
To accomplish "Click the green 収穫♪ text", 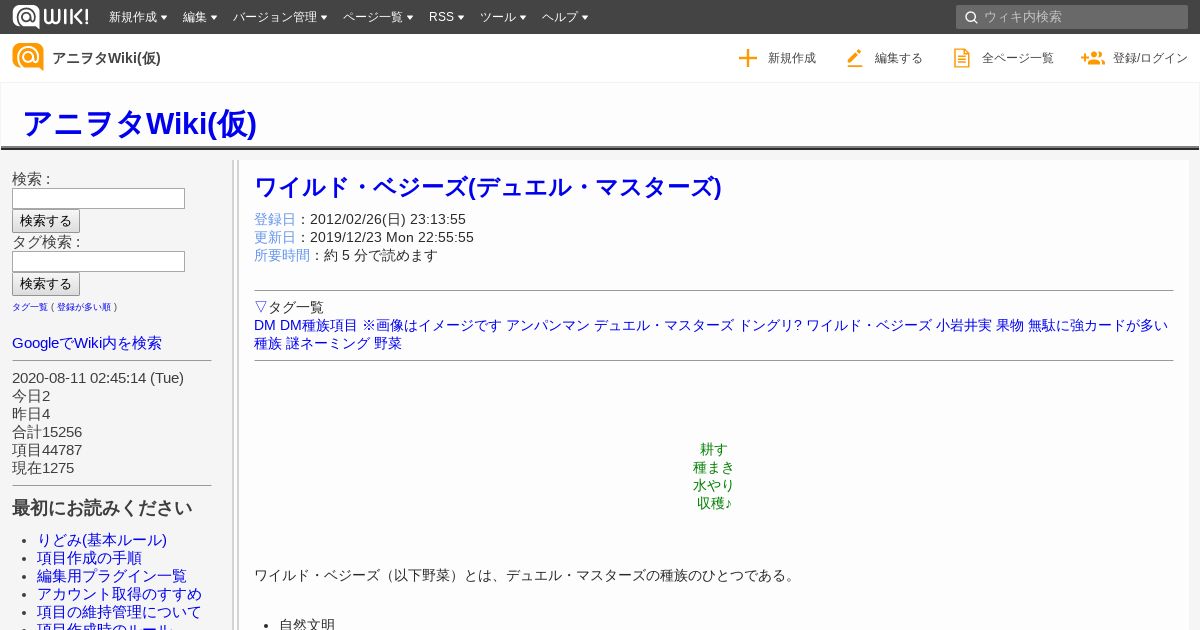I will (x=714, y=503).
